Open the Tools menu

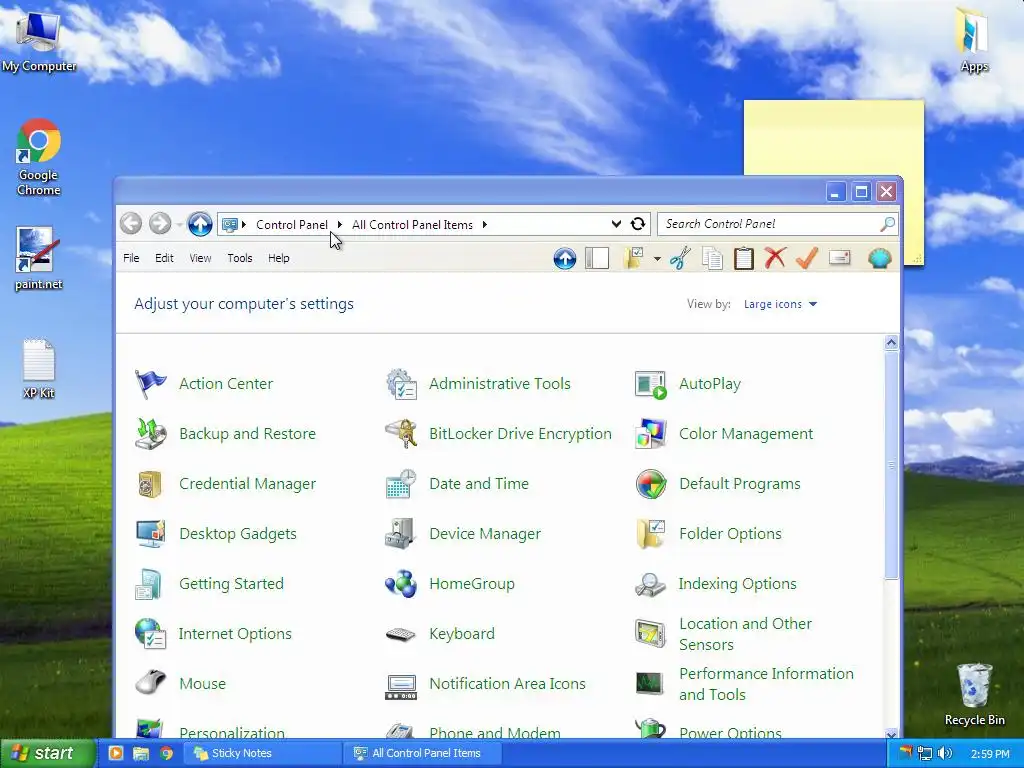[x=240, y=258]
